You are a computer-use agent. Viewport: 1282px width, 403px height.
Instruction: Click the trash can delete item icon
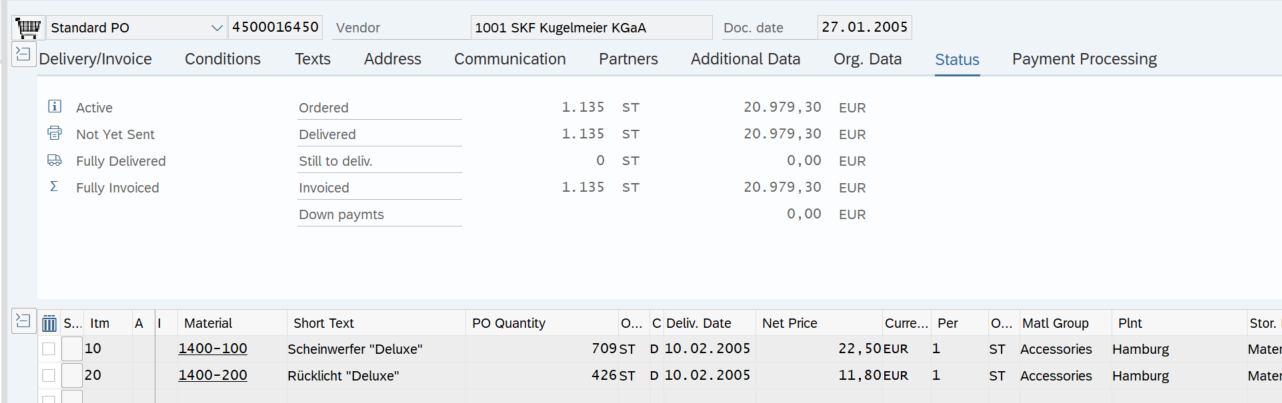point(50,323)
